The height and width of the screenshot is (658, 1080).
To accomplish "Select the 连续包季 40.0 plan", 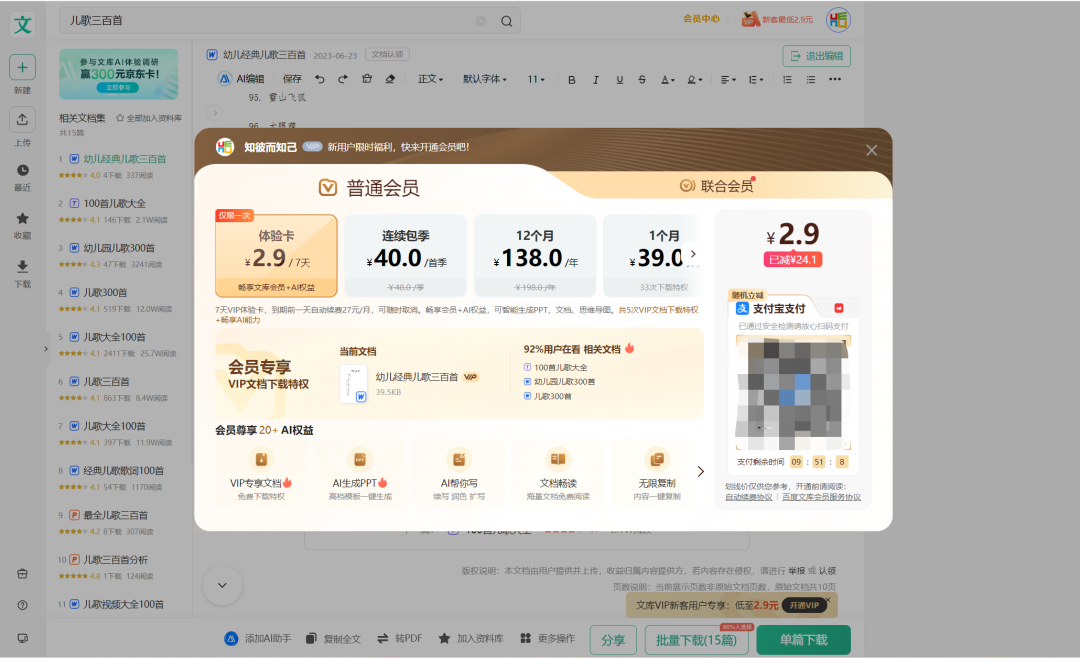I will click(405, 255).
